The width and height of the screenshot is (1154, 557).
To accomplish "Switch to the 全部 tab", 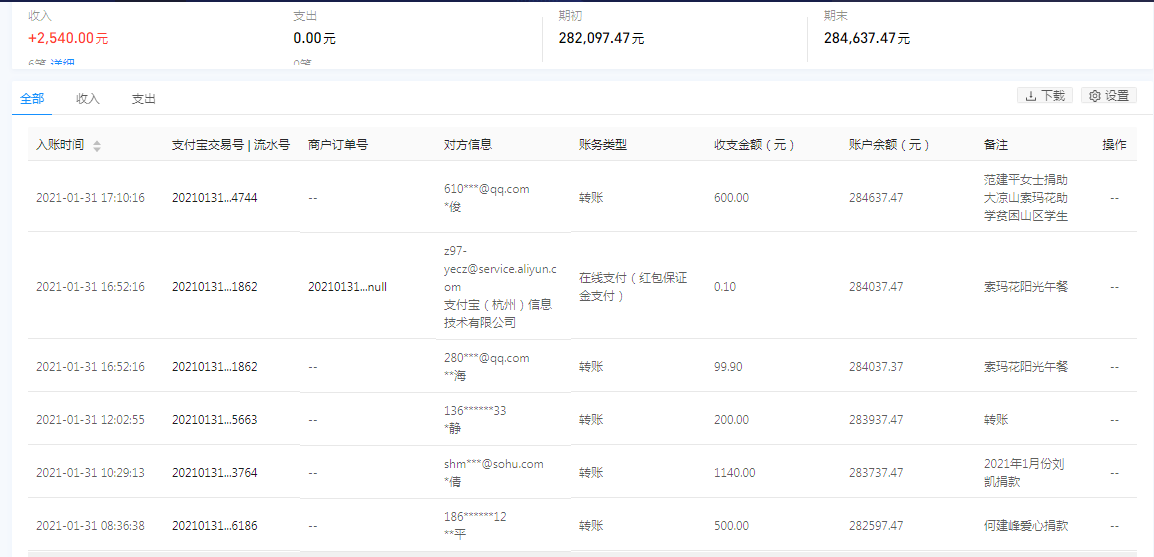I will pos(32,99).
